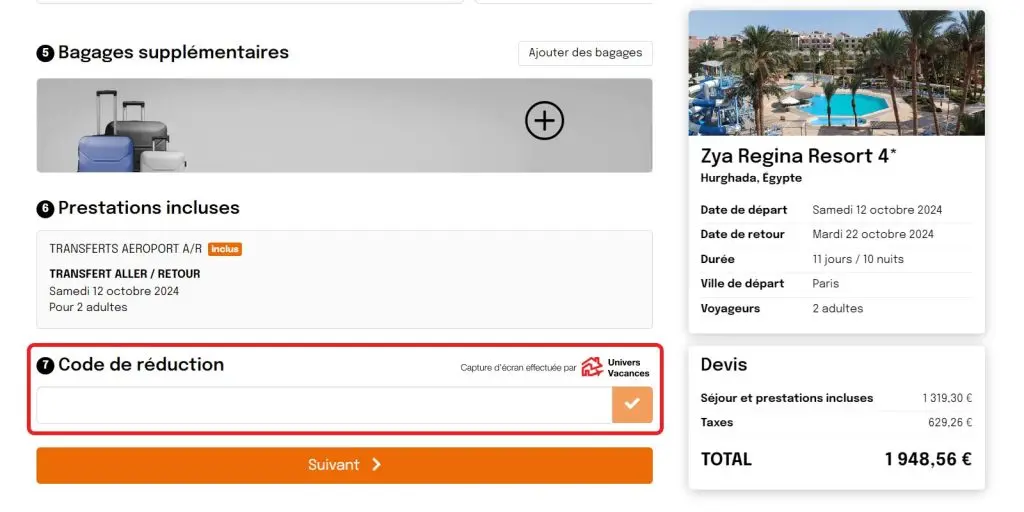
Task: Click the Univers Vacances logo
Action: click(x=615, y=367)
